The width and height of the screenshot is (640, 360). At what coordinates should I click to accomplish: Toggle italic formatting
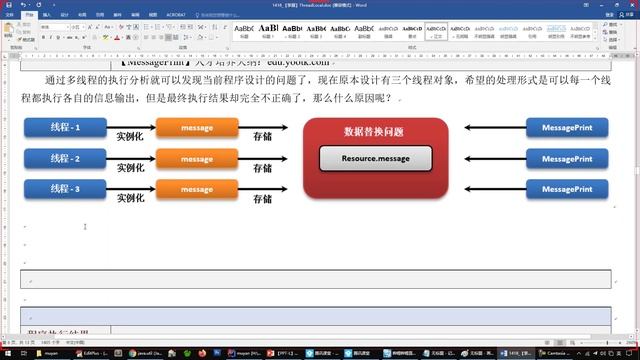coord(51,38)
